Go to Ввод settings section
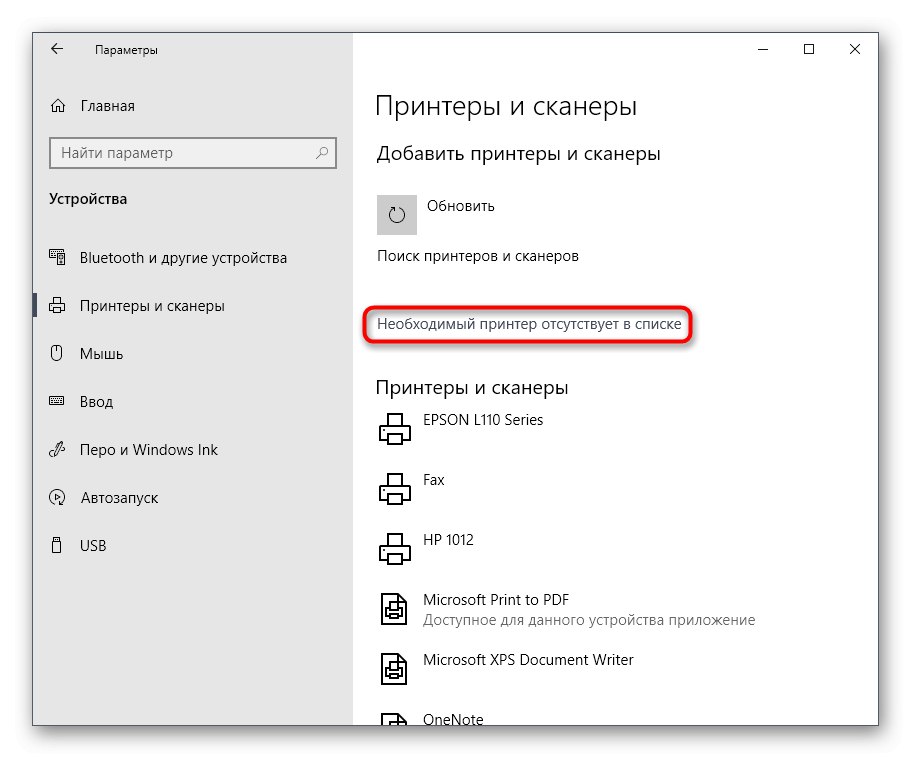Image resolution: width=911 pixels, height=758 pixels. point(96,402)
